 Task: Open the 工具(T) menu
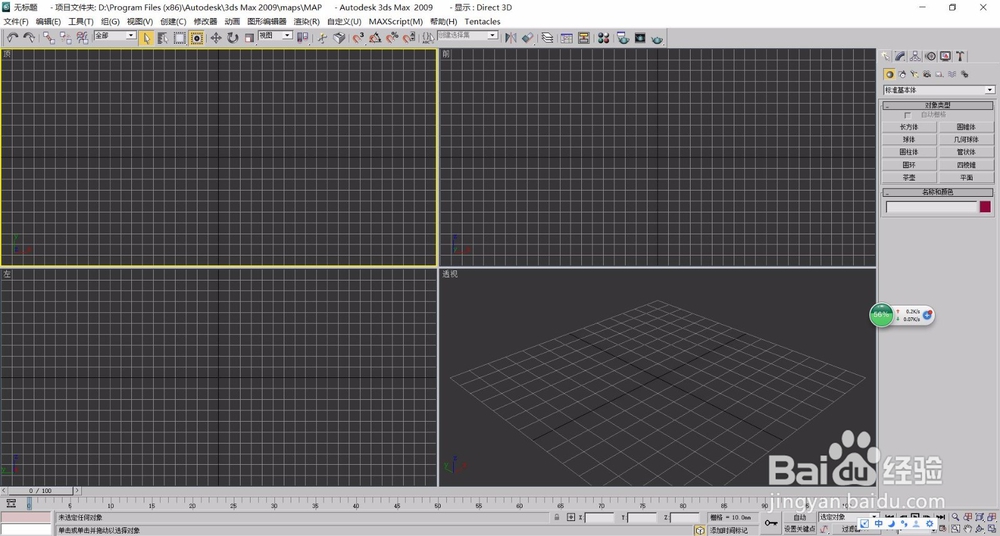[x=81, y=22]
